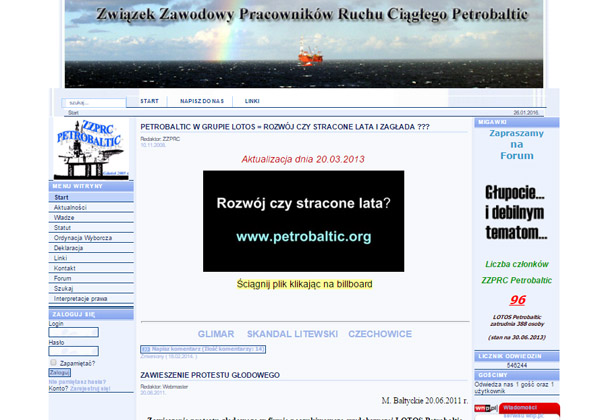Click the comment icon beside Napisz komentarz
The height and width of the screenshot is (420, 600).
[x=144, y=349]
